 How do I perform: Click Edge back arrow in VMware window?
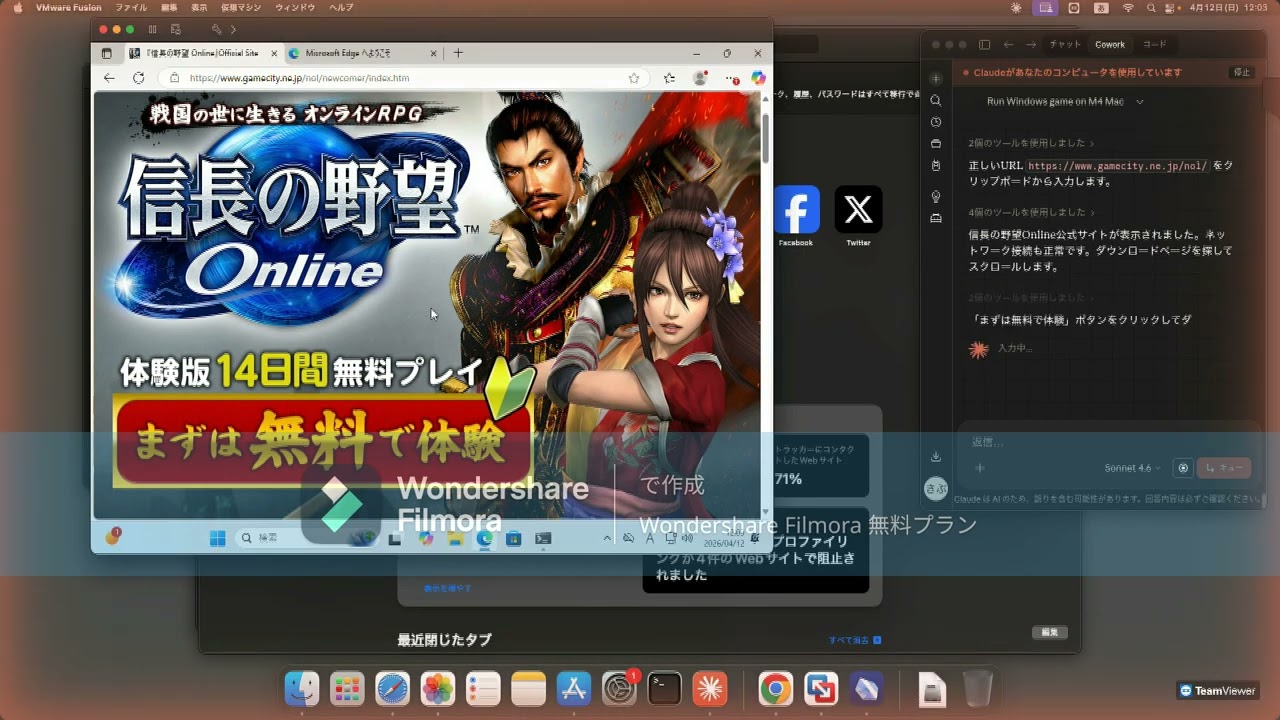pyautogui.click(x=109, y=78)
